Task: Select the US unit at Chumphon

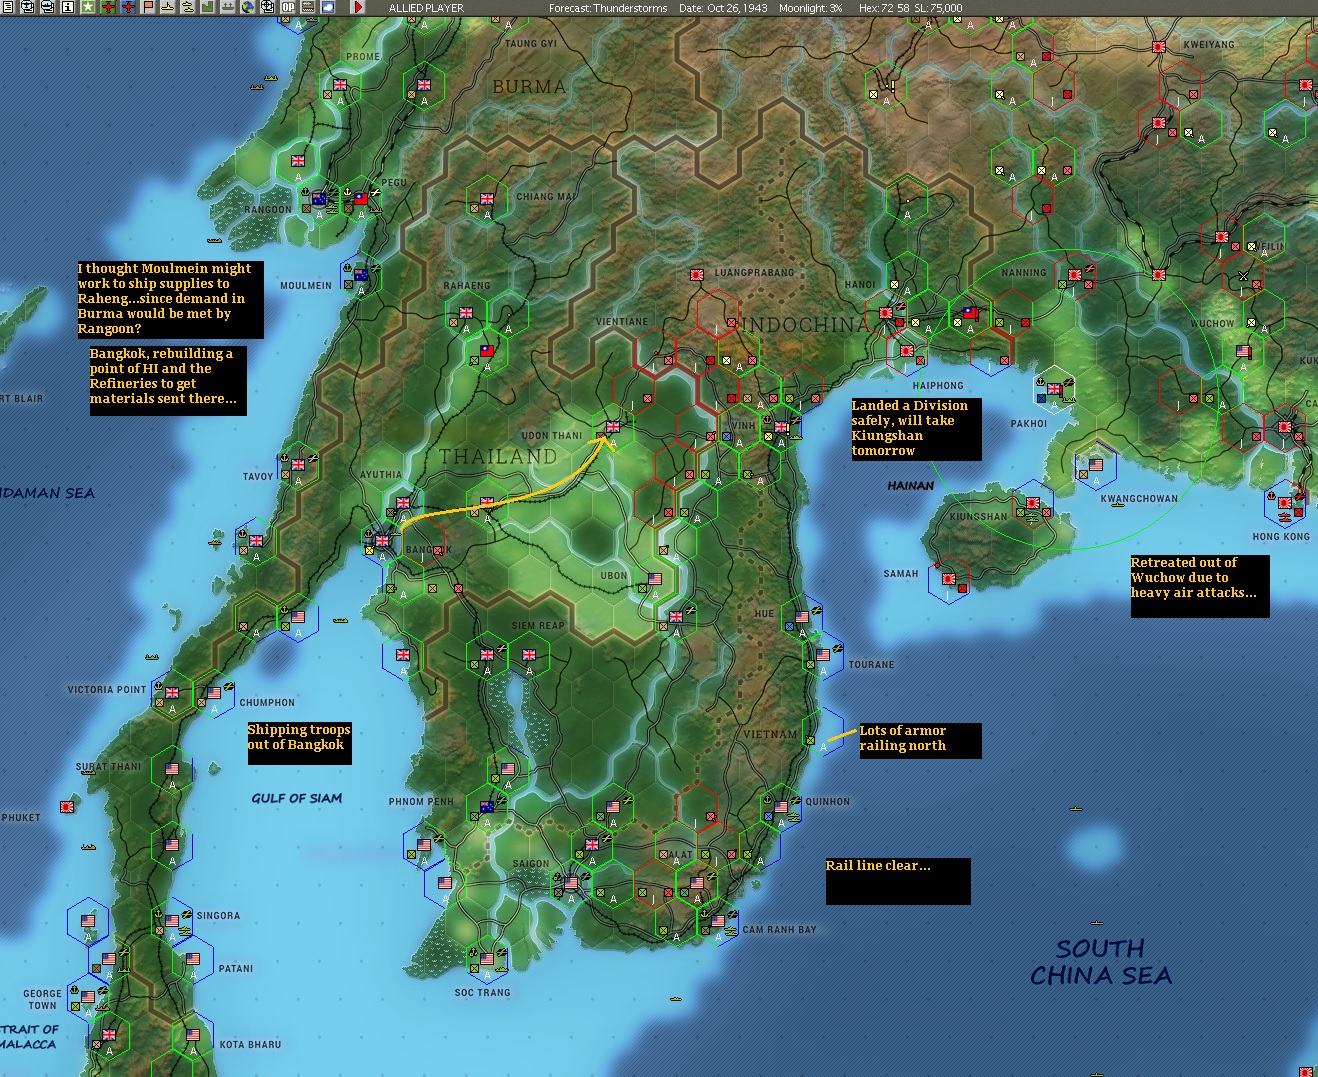Action: coord(214,693)
